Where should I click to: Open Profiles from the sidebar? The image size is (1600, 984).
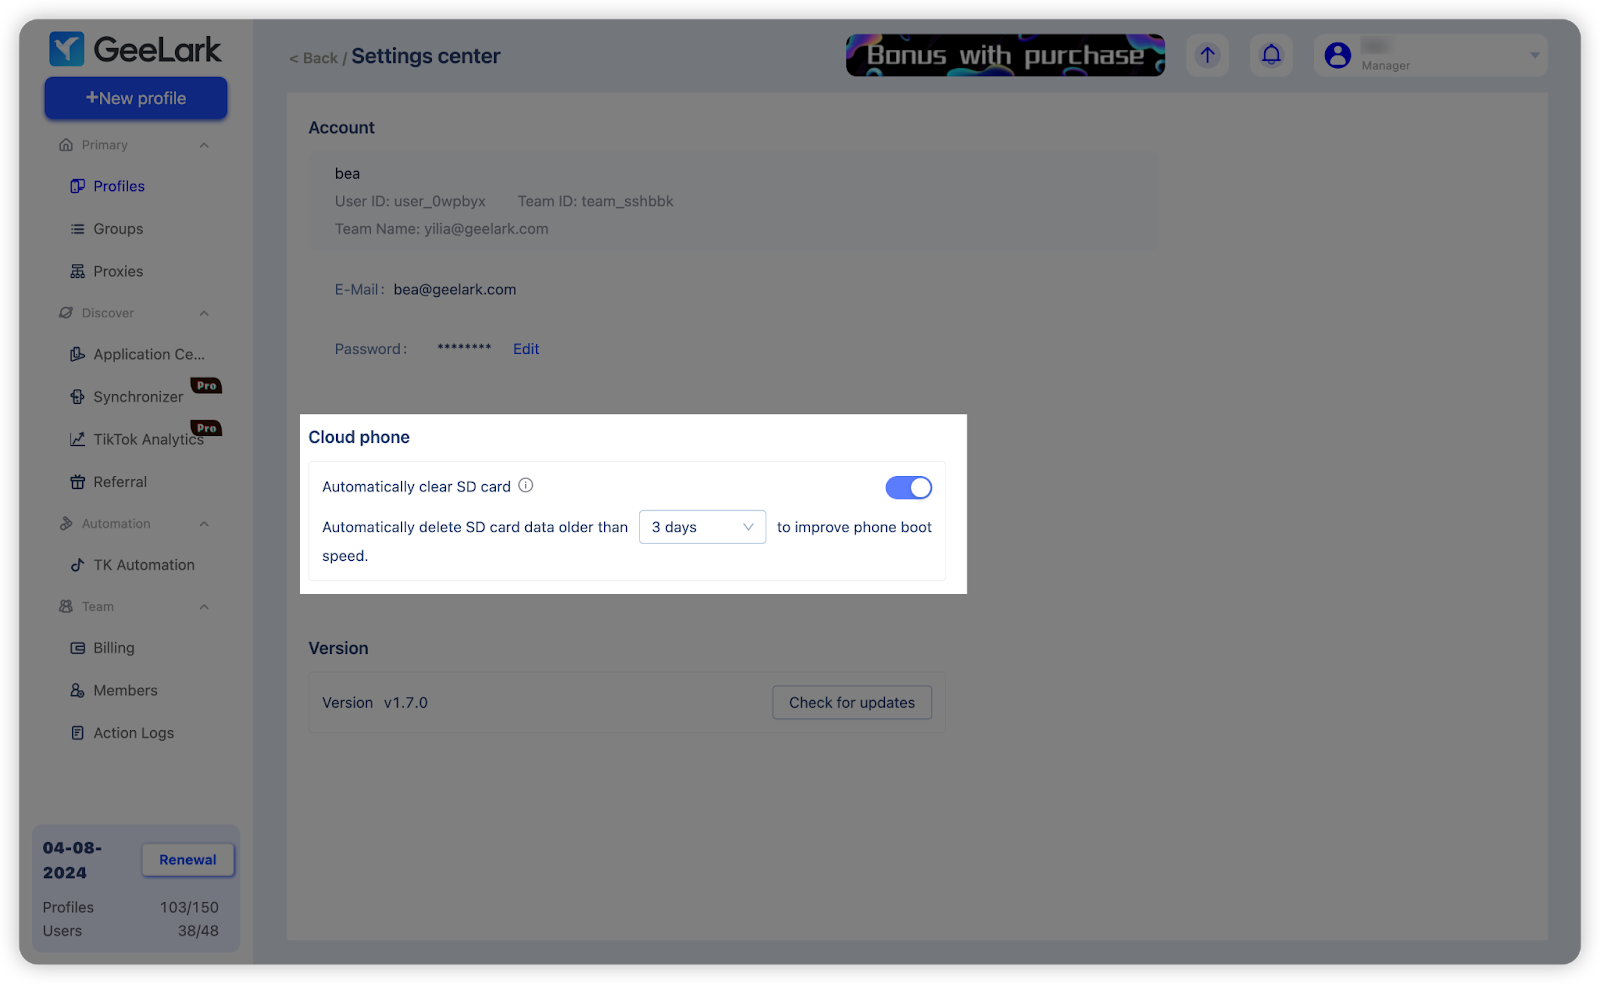pos(119,186)
